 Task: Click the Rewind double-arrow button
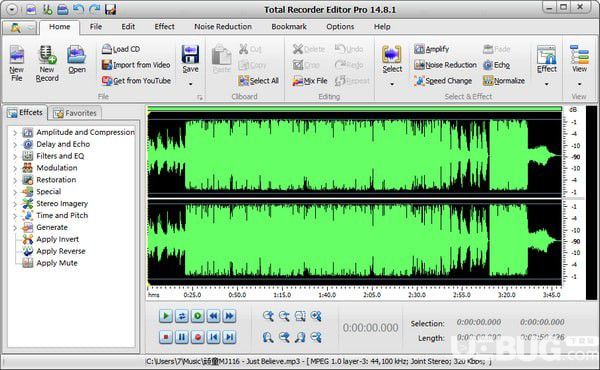coord(214,316)
